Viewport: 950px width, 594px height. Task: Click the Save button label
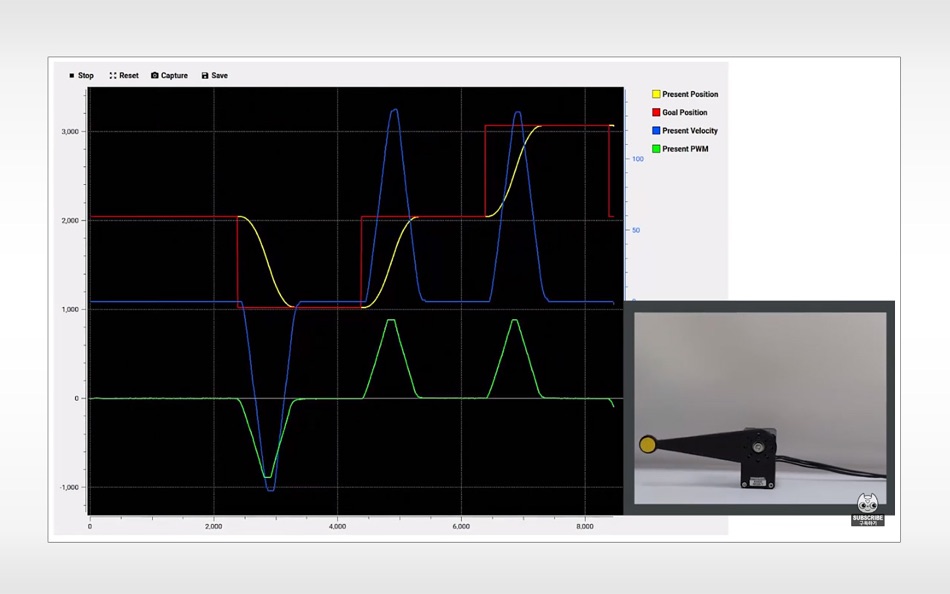pyautogui.click(x=219, y=76)
